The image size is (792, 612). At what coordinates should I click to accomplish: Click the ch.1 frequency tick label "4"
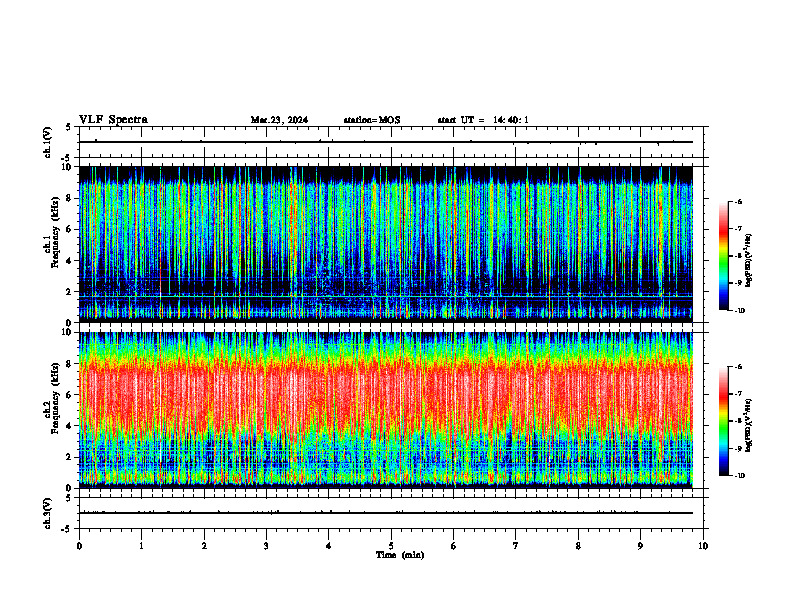pyautogui.click(x=70, y=261)
